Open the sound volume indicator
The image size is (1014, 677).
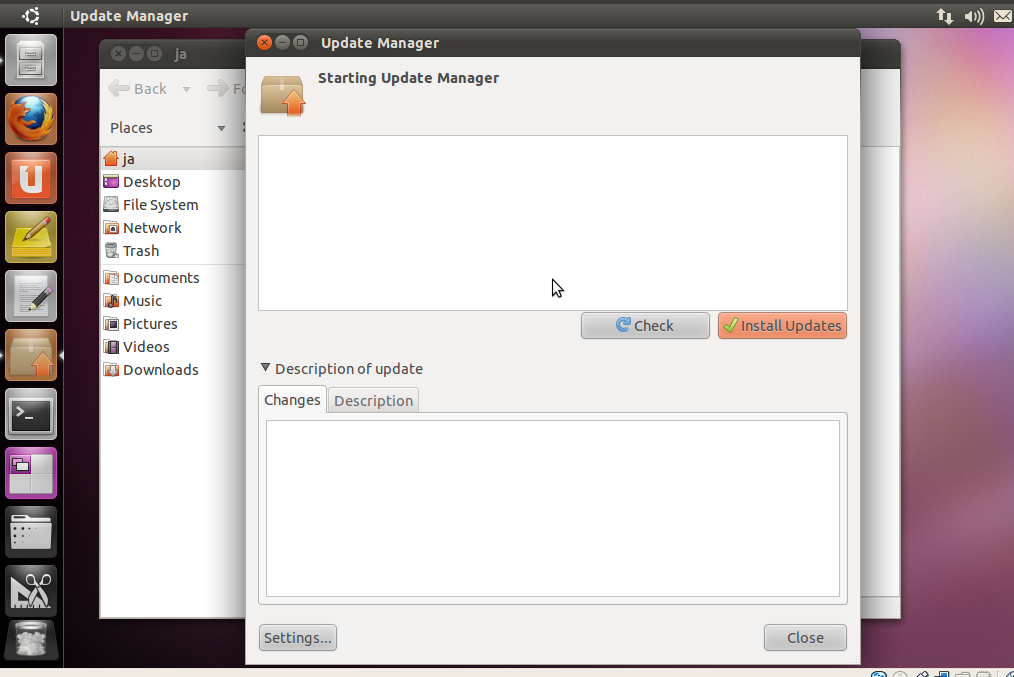974,16
